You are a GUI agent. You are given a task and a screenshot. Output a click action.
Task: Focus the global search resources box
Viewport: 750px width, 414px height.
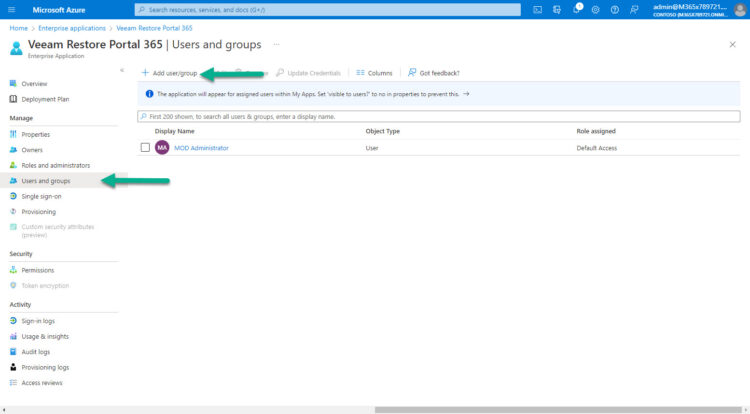click(x=328, y=10)
